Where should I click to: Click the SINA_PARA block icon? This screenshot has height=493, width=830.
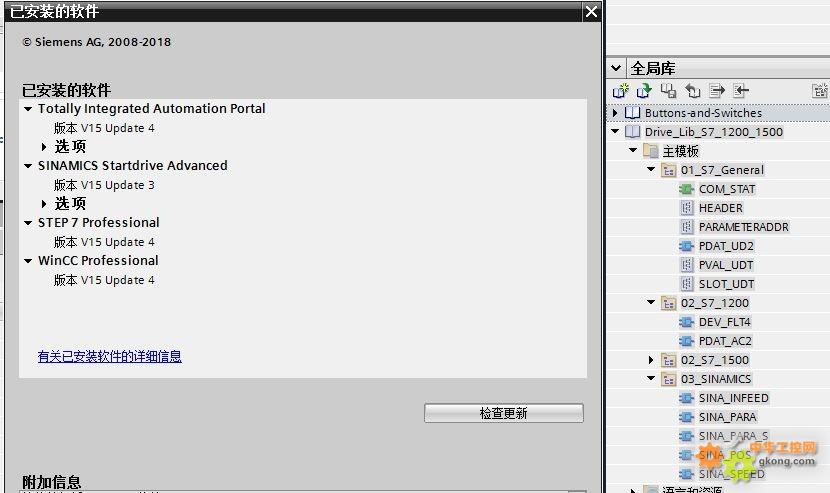click(686, 417)
